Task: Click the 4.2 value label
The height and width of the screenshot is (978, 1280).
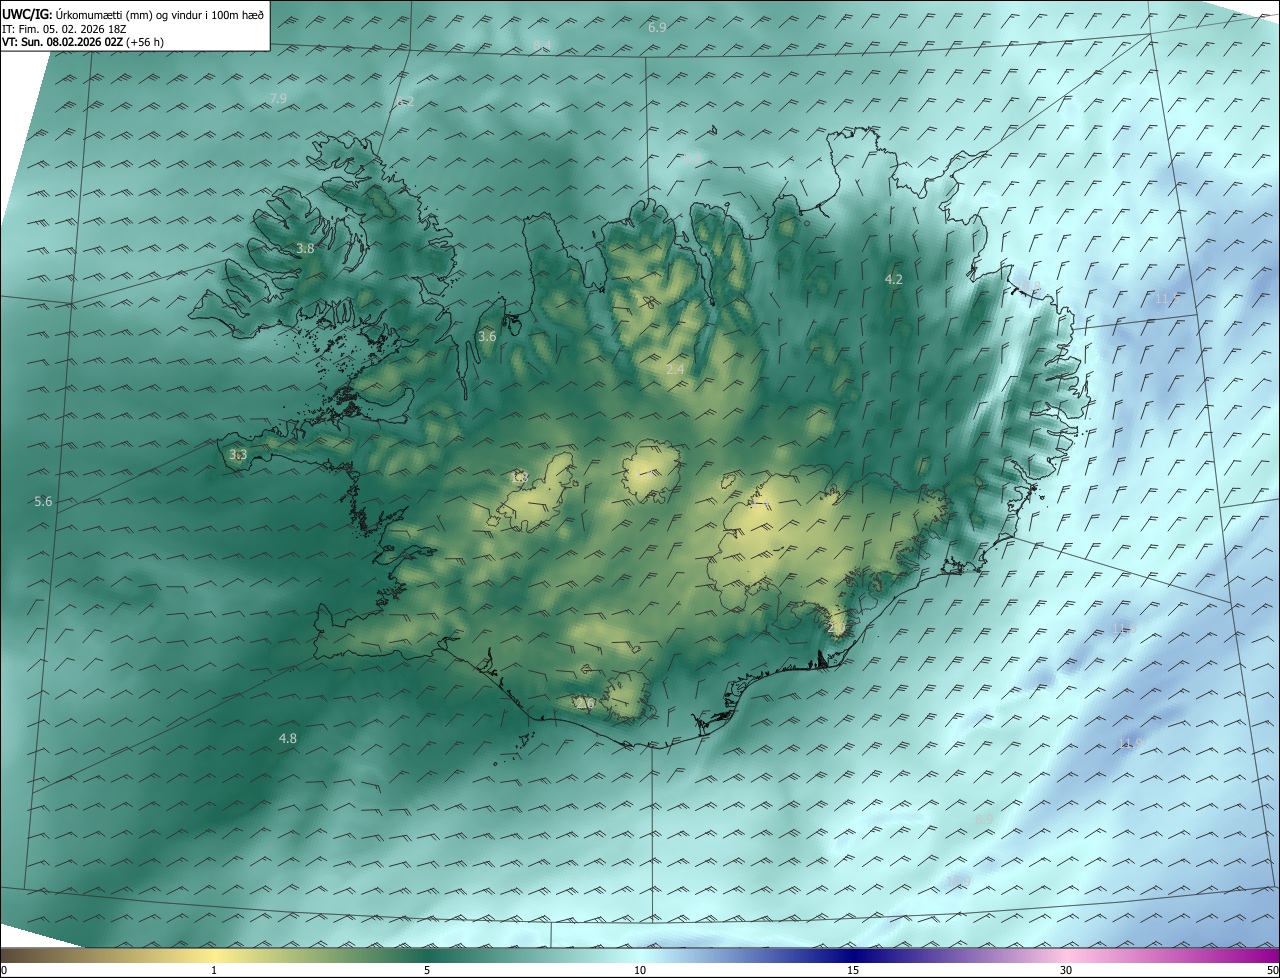Action: pyautogui.click(x=894, y=280)
